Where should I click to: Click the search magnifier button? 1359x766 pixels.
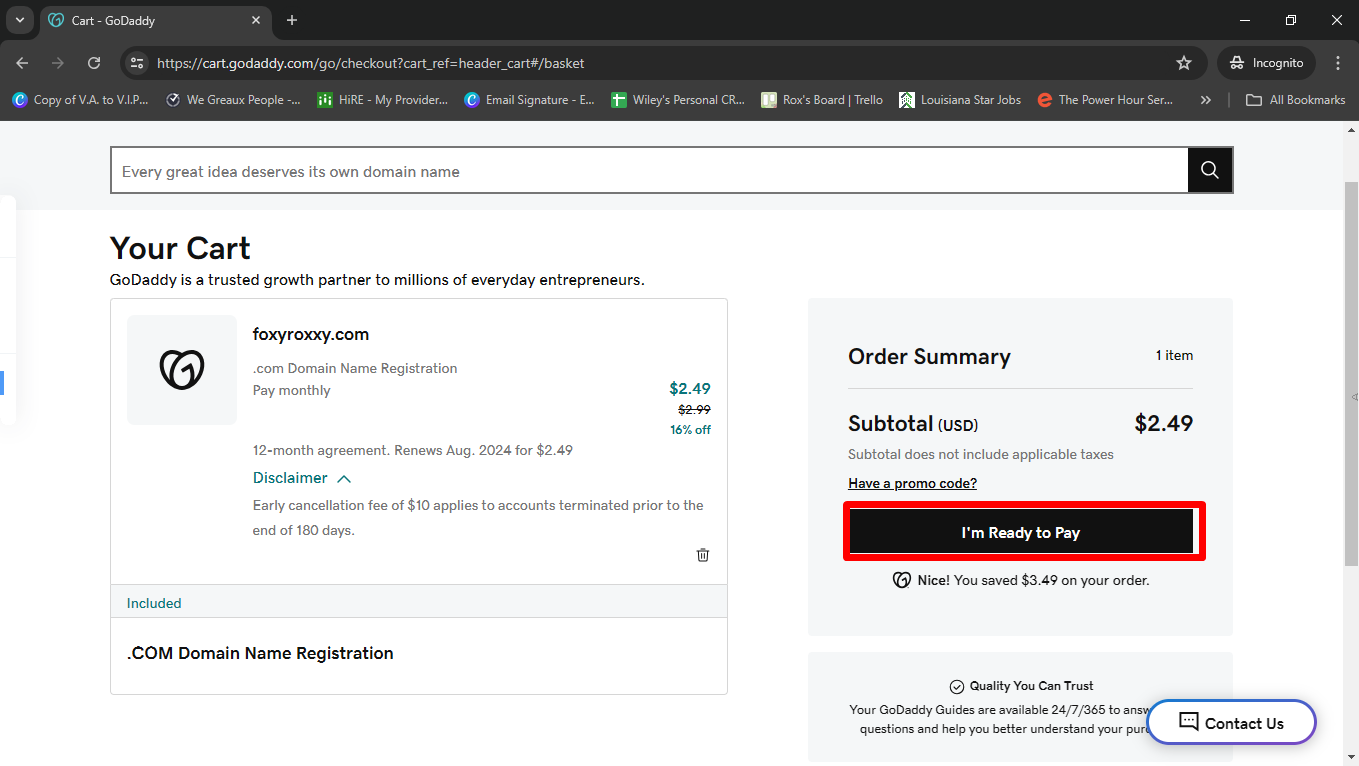(x=1210, y=170)
